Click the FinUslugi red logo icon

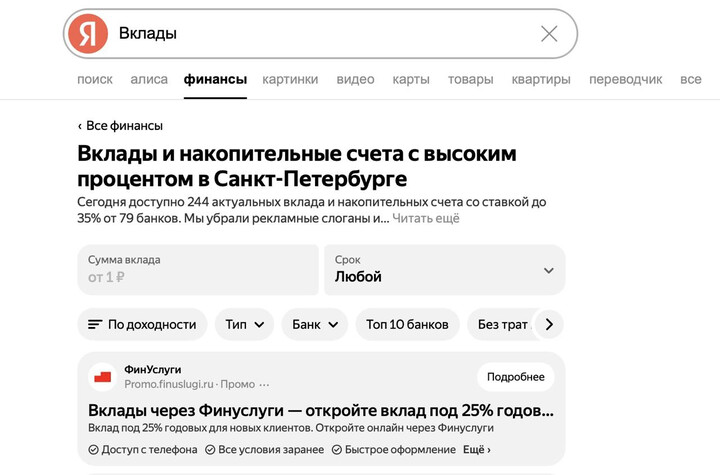coord(102,377)
